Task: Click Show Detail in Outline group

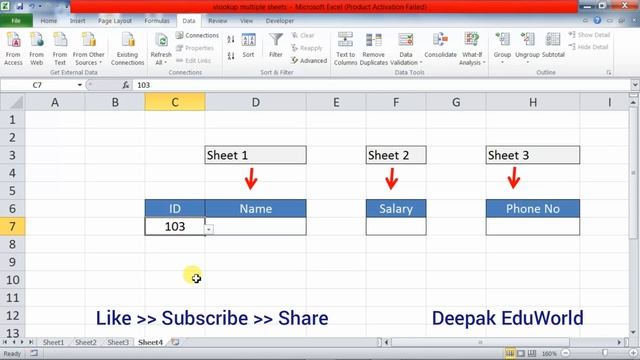Action: [x=589, y=35]
